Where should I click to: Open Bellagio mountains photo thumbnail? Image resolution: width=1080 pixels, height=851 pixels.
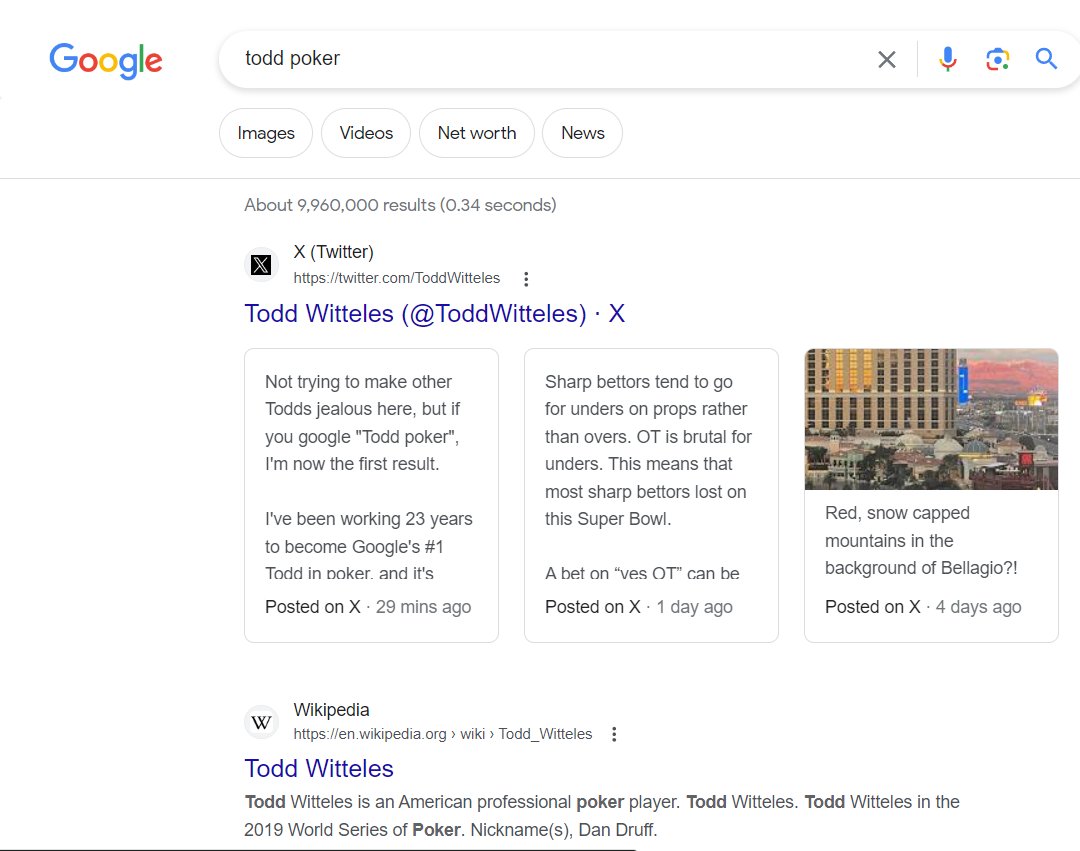[x=931, y=419]
